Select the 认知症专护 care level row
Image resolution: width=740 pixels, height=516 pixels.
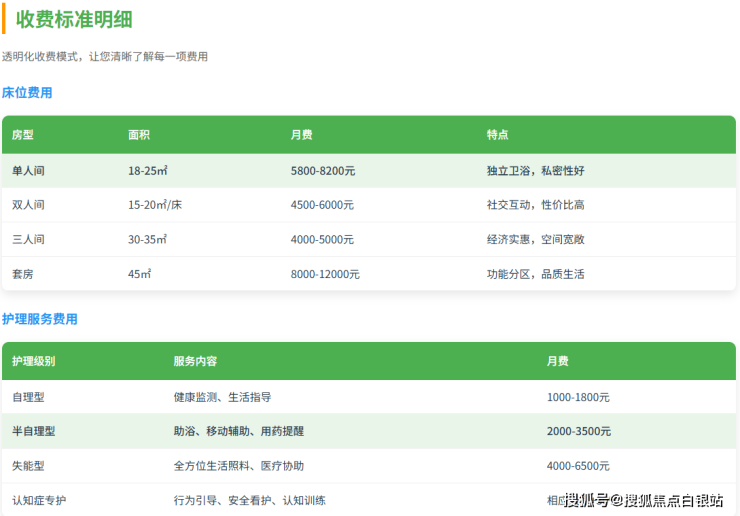(x=40, y=500)
